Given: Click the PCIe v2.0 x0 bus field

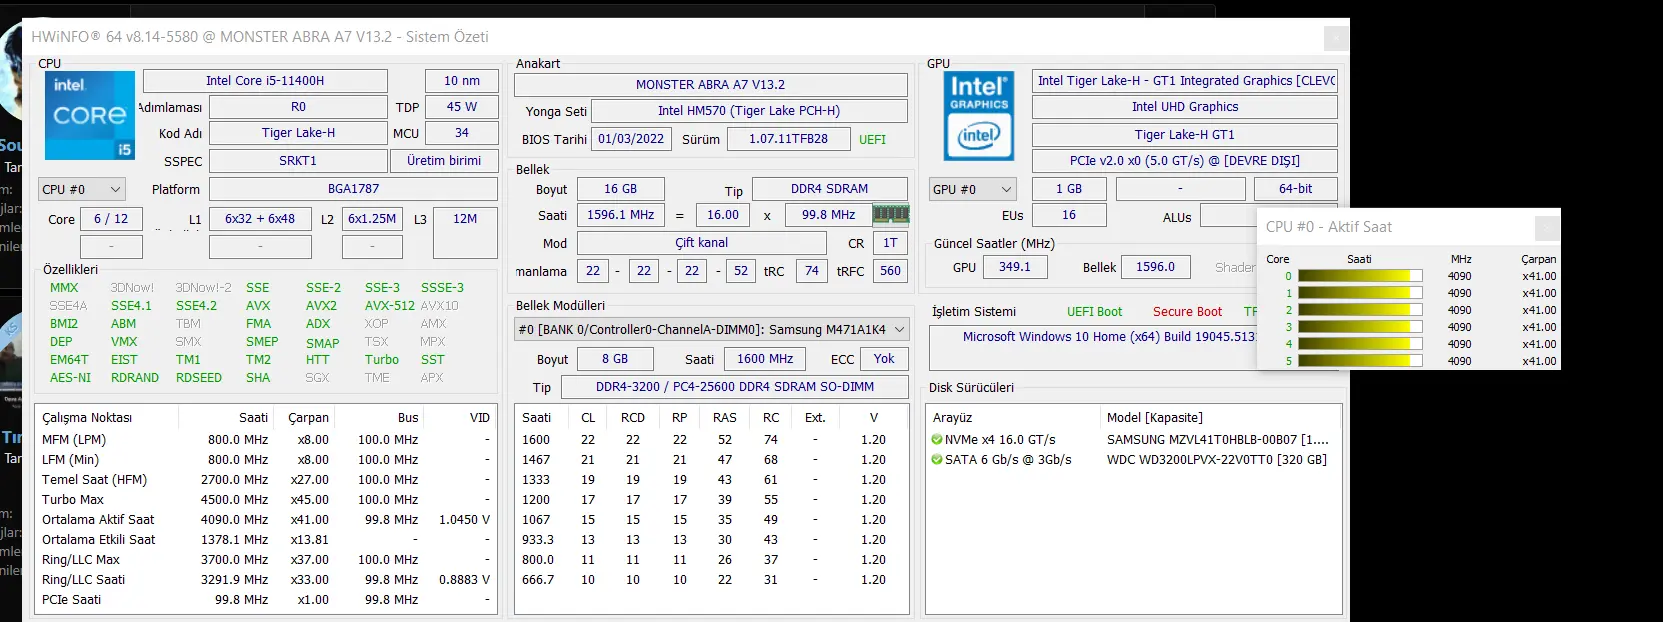Looking at the screenshot, I should pyautogui.click(x=1185, y=161).
